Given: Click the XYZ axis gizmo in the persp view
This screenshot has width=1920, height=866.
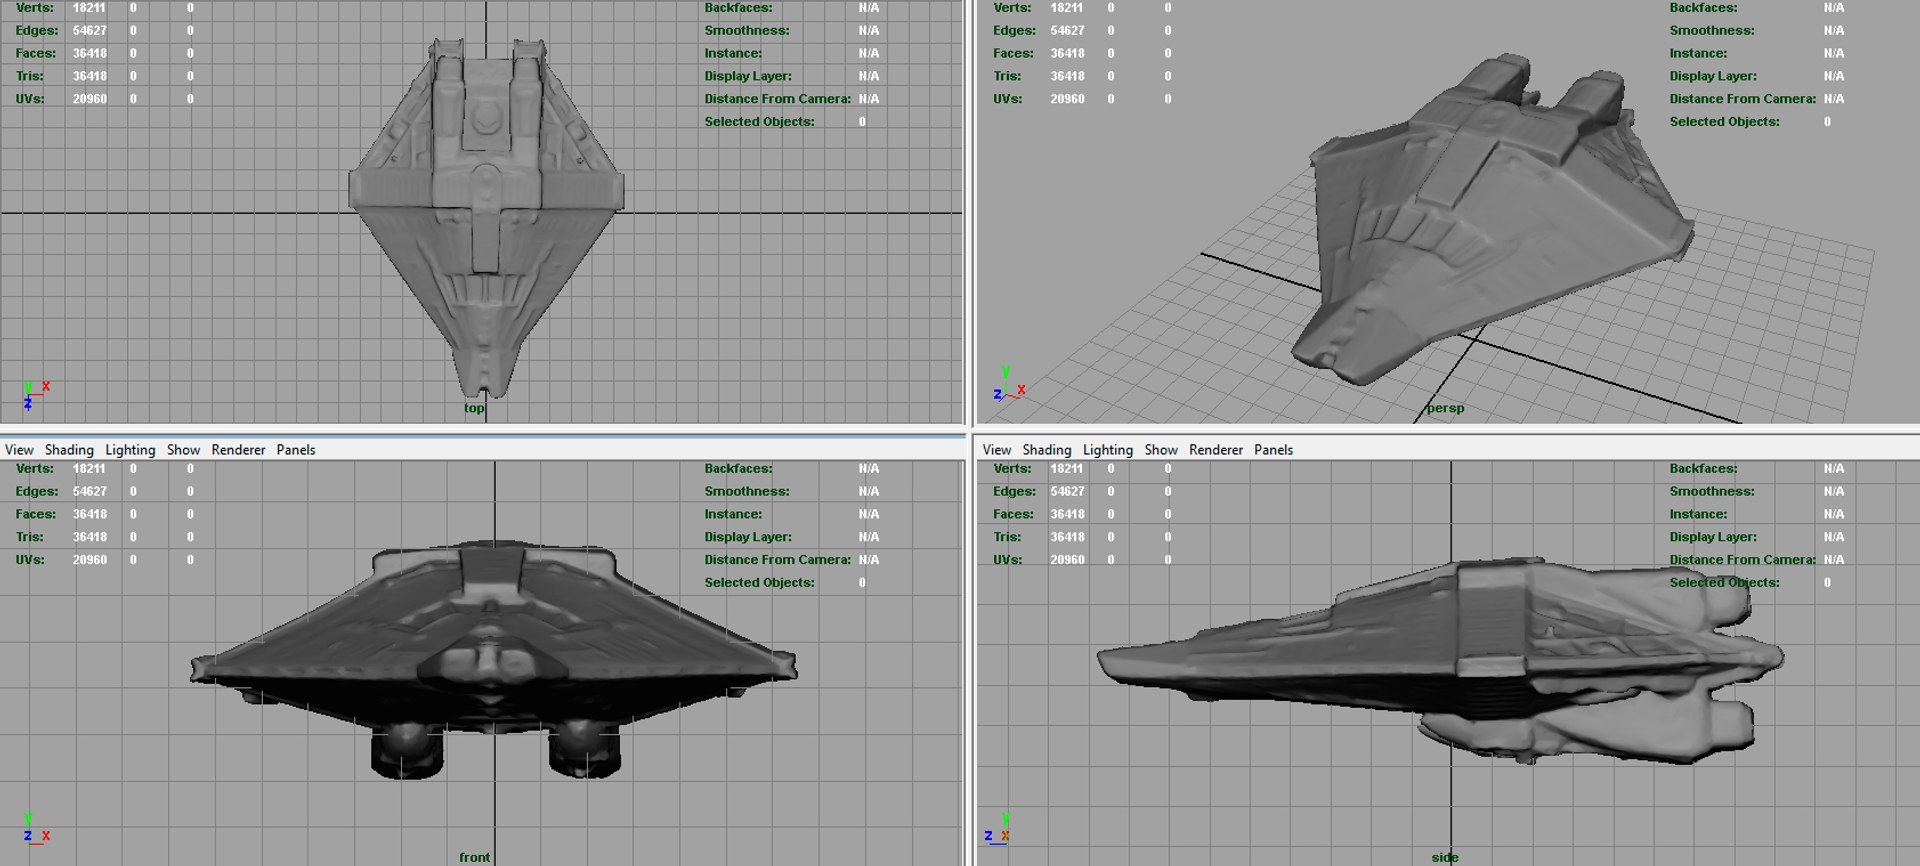Looking at the screenshot, I should 1009,385.
